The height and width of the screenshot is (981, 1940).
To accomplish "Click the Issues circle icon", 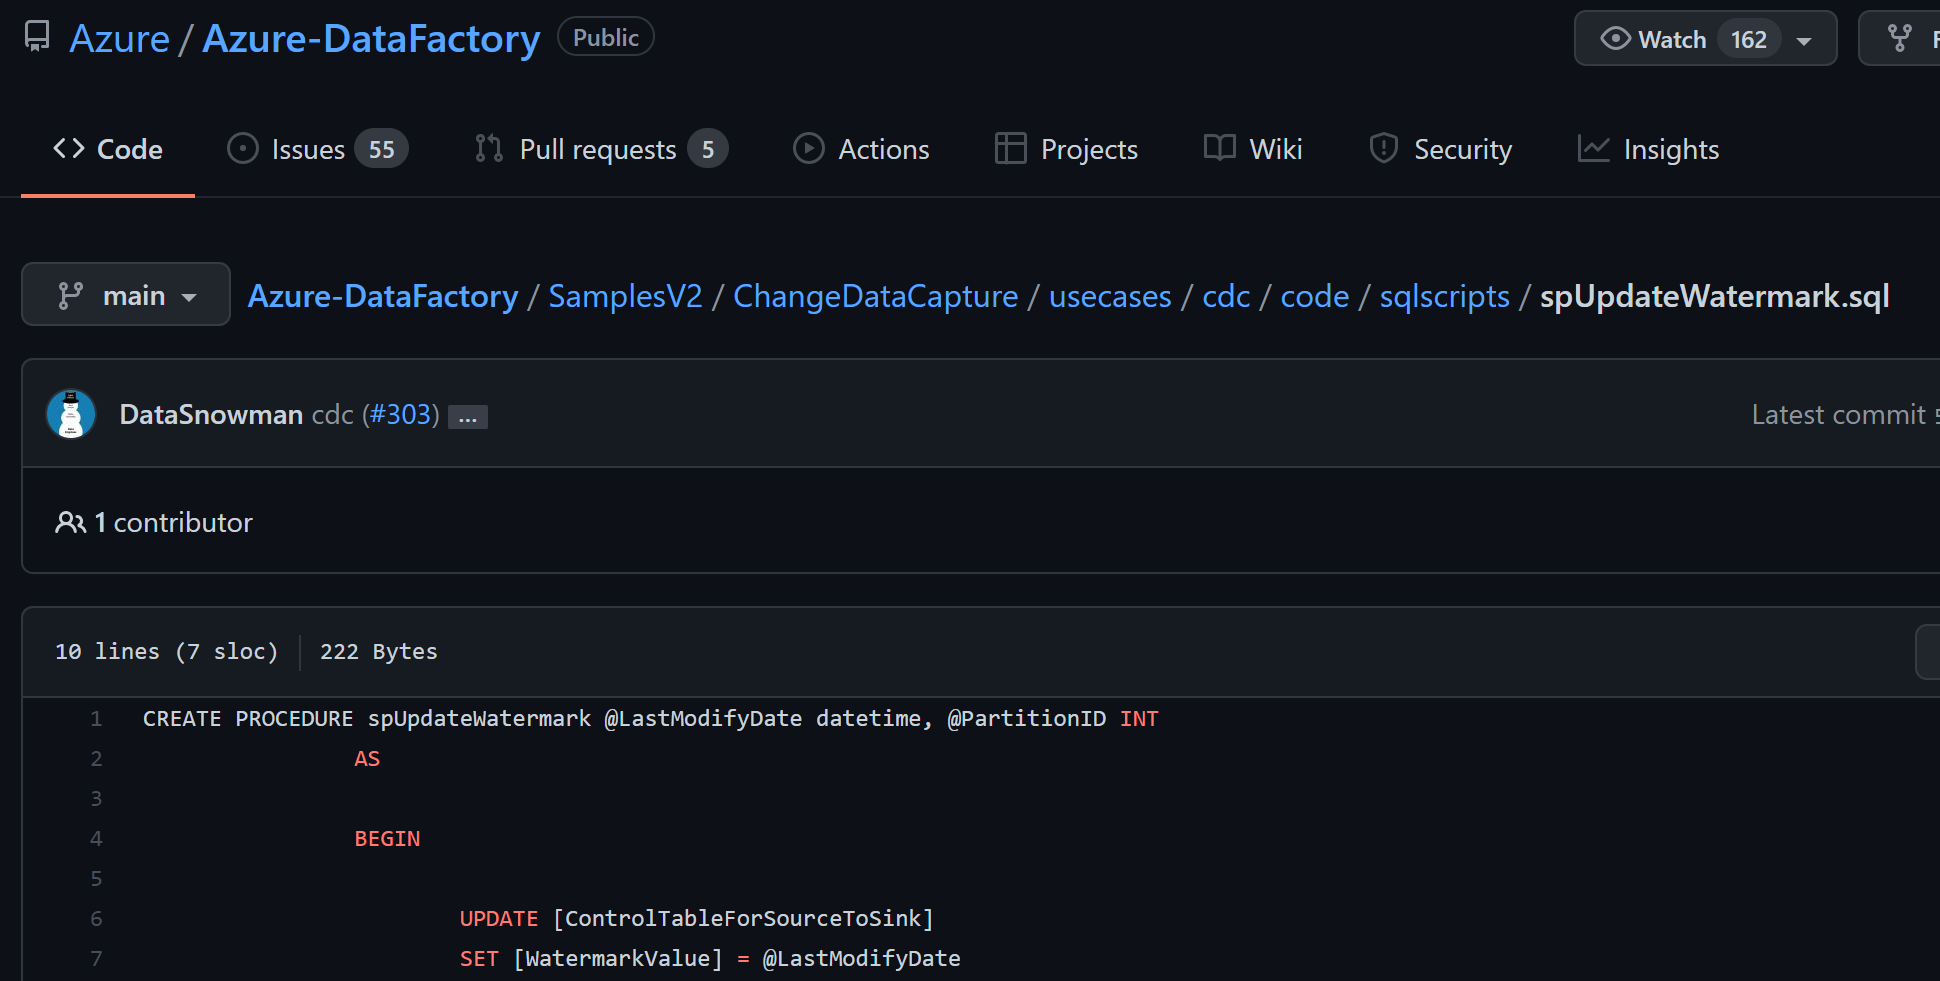I will pos(242,148).
